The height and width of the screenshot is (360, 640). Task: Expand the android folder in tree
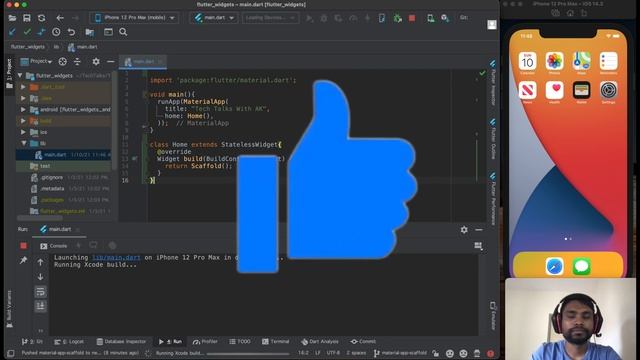(x=23, y=109)
